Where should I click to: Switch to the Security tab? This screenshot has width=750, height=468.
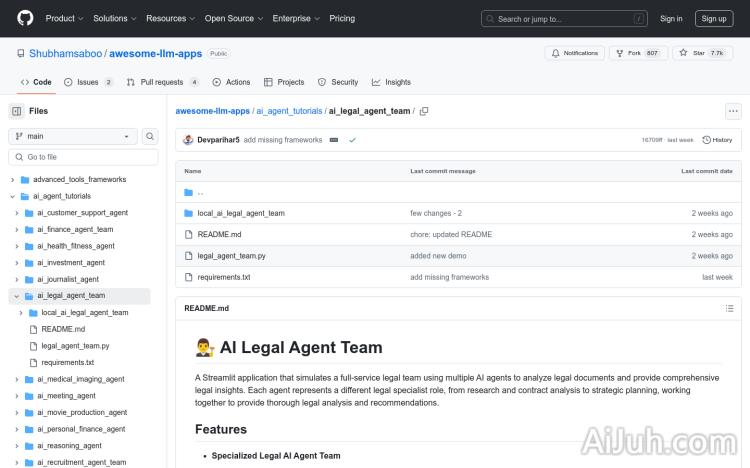[338, 82]
